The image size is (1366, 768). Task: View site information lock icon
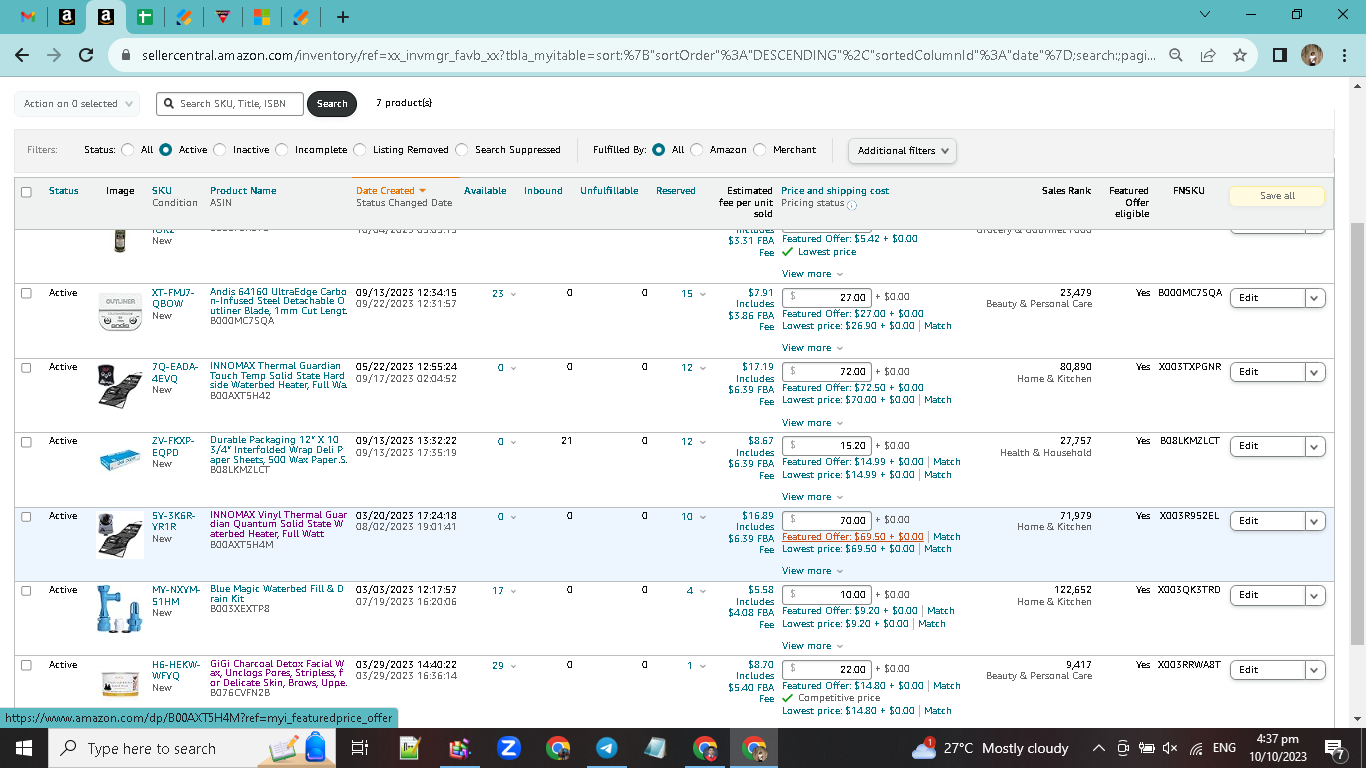coord(126,55)
